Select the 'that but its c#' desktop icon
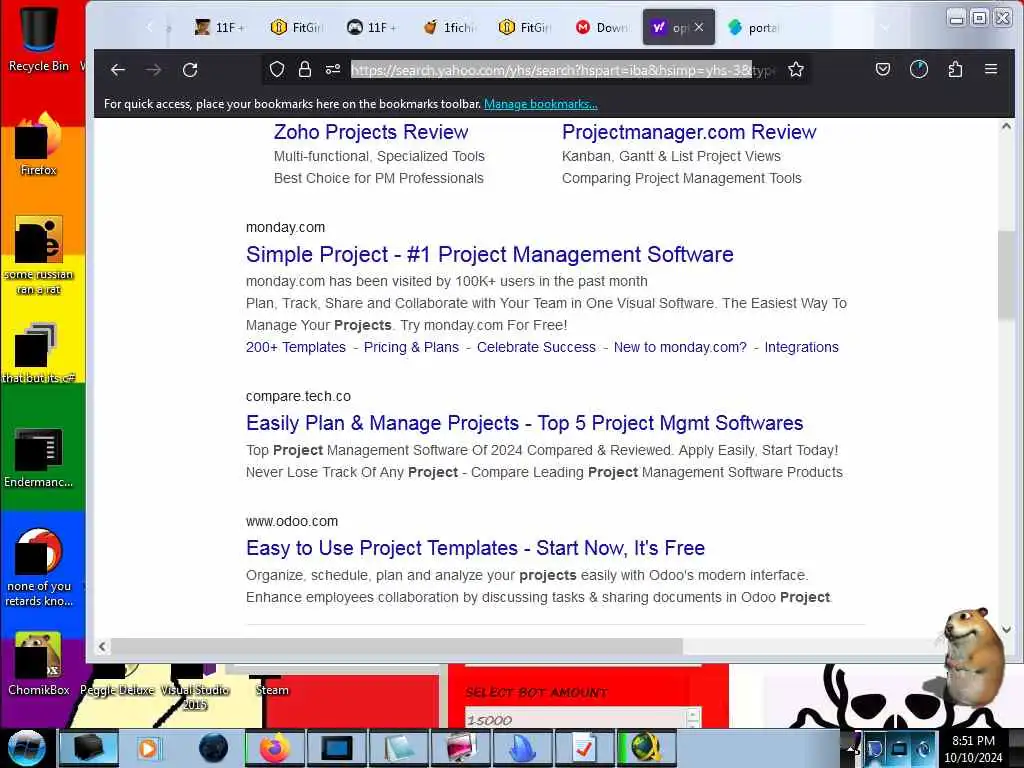Viewport: 1024px width, 768px height. [39, 353]
